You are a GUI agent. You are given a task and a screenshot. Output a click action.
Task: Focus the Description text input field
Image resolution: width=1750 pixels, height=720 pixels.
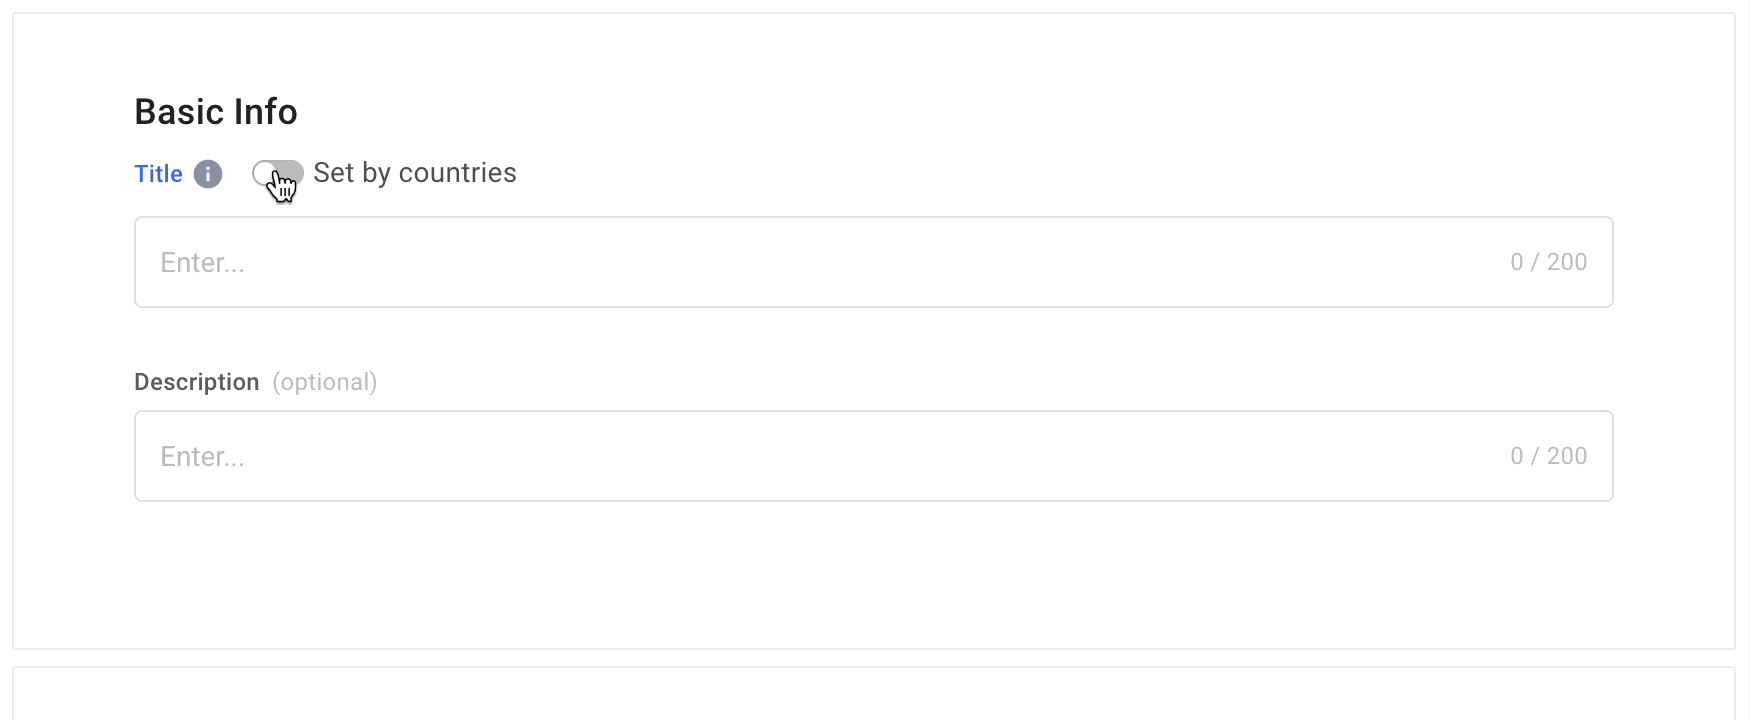click(x=873, y=456)
